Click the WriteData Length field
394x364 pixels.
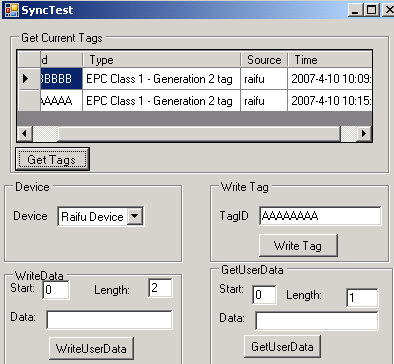pyautogui.click(x=160, y=288)
